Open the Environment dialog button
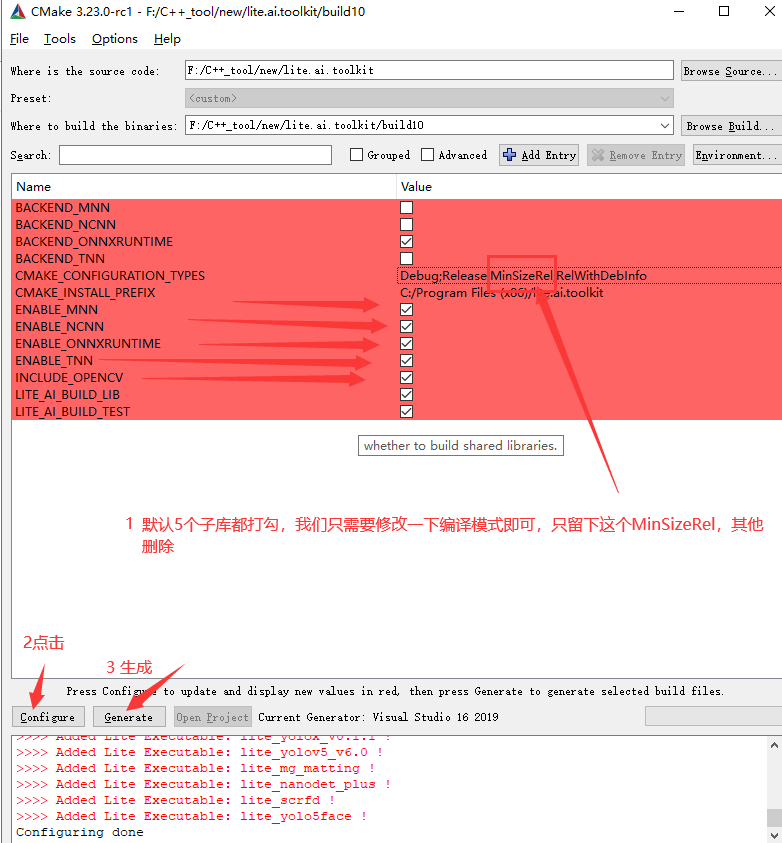 [x=737, y=155]
